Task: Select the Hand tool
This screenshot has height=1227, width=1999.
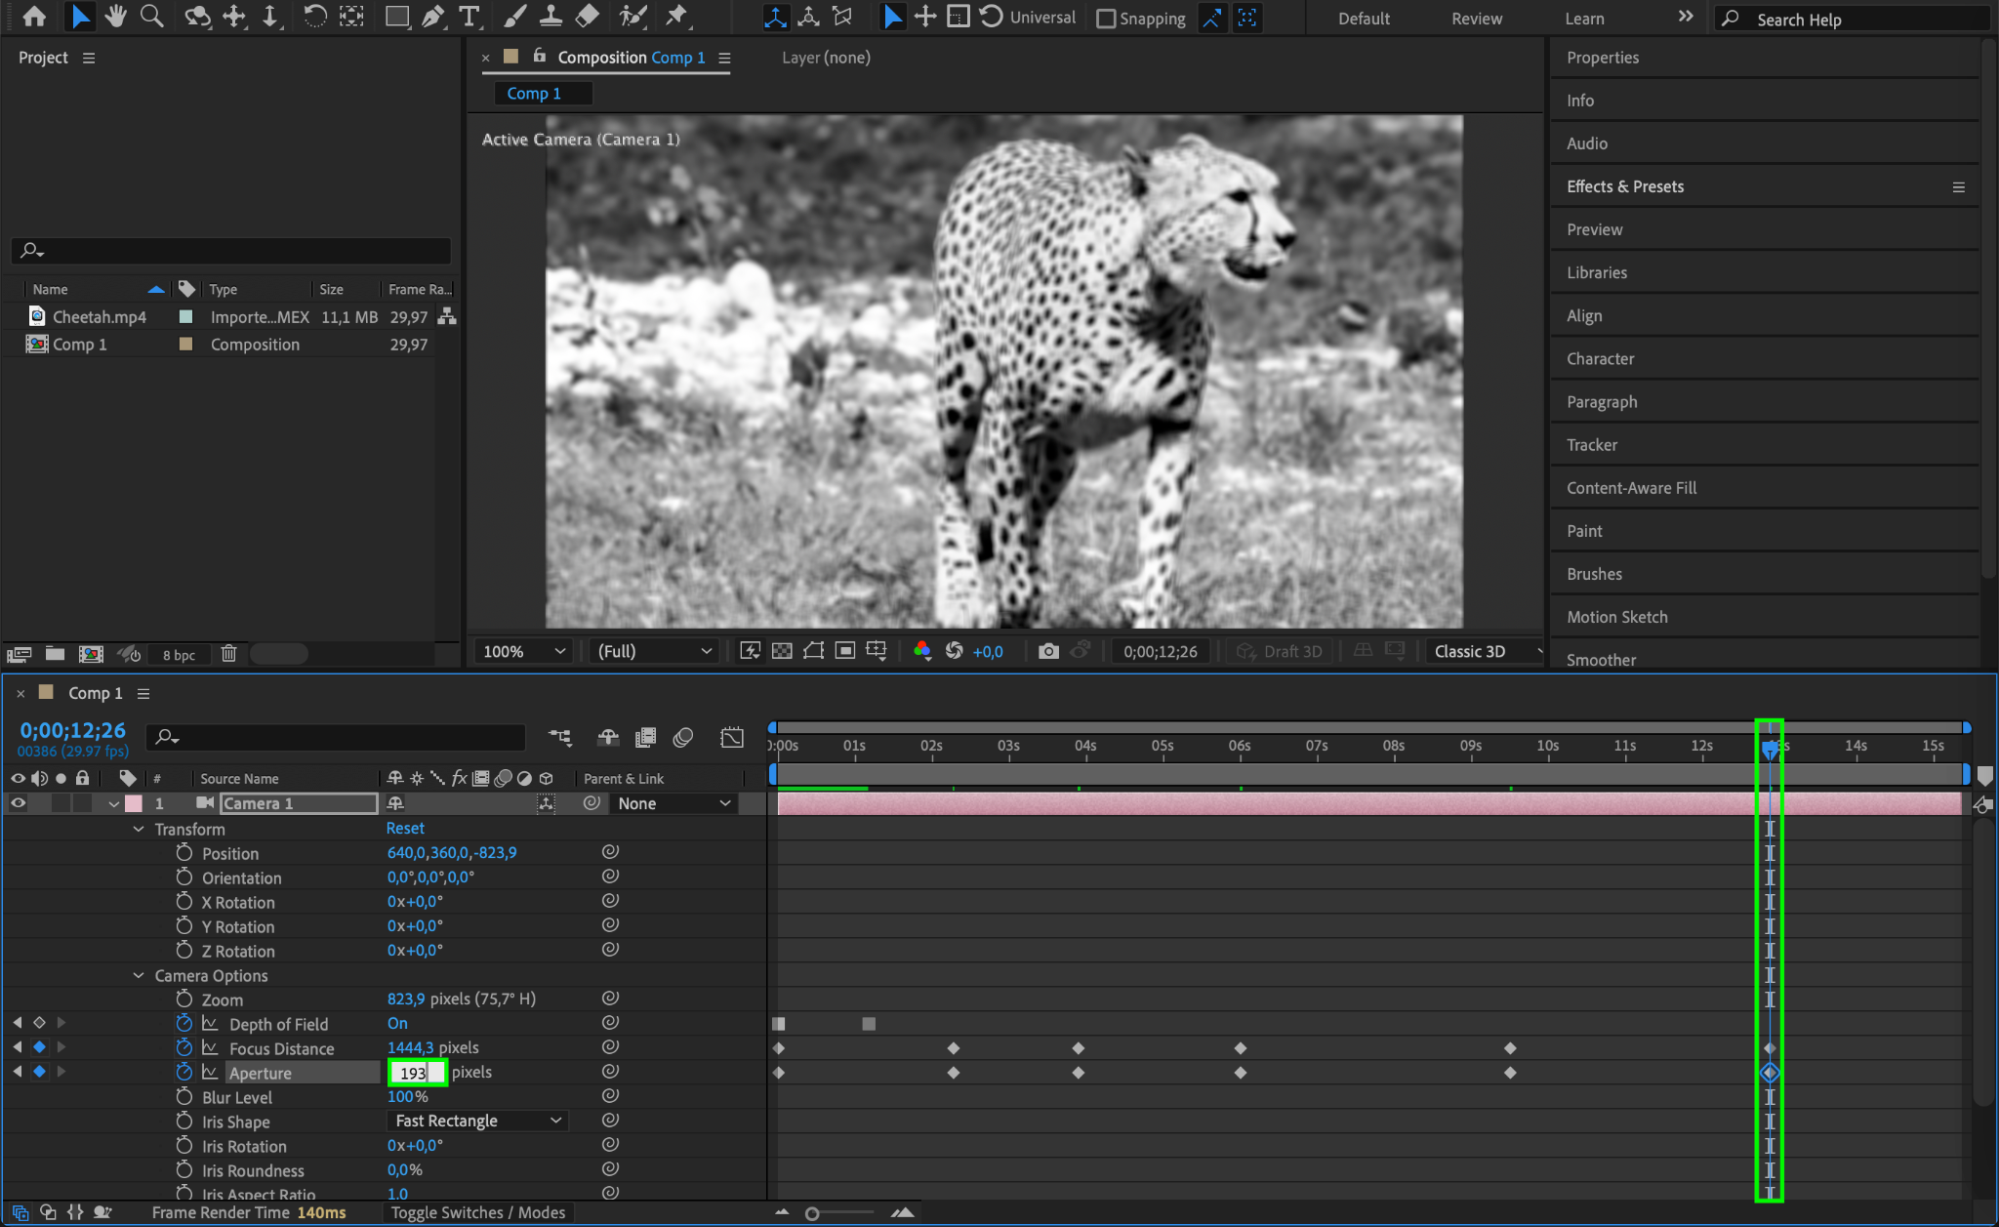Action: 116,16
